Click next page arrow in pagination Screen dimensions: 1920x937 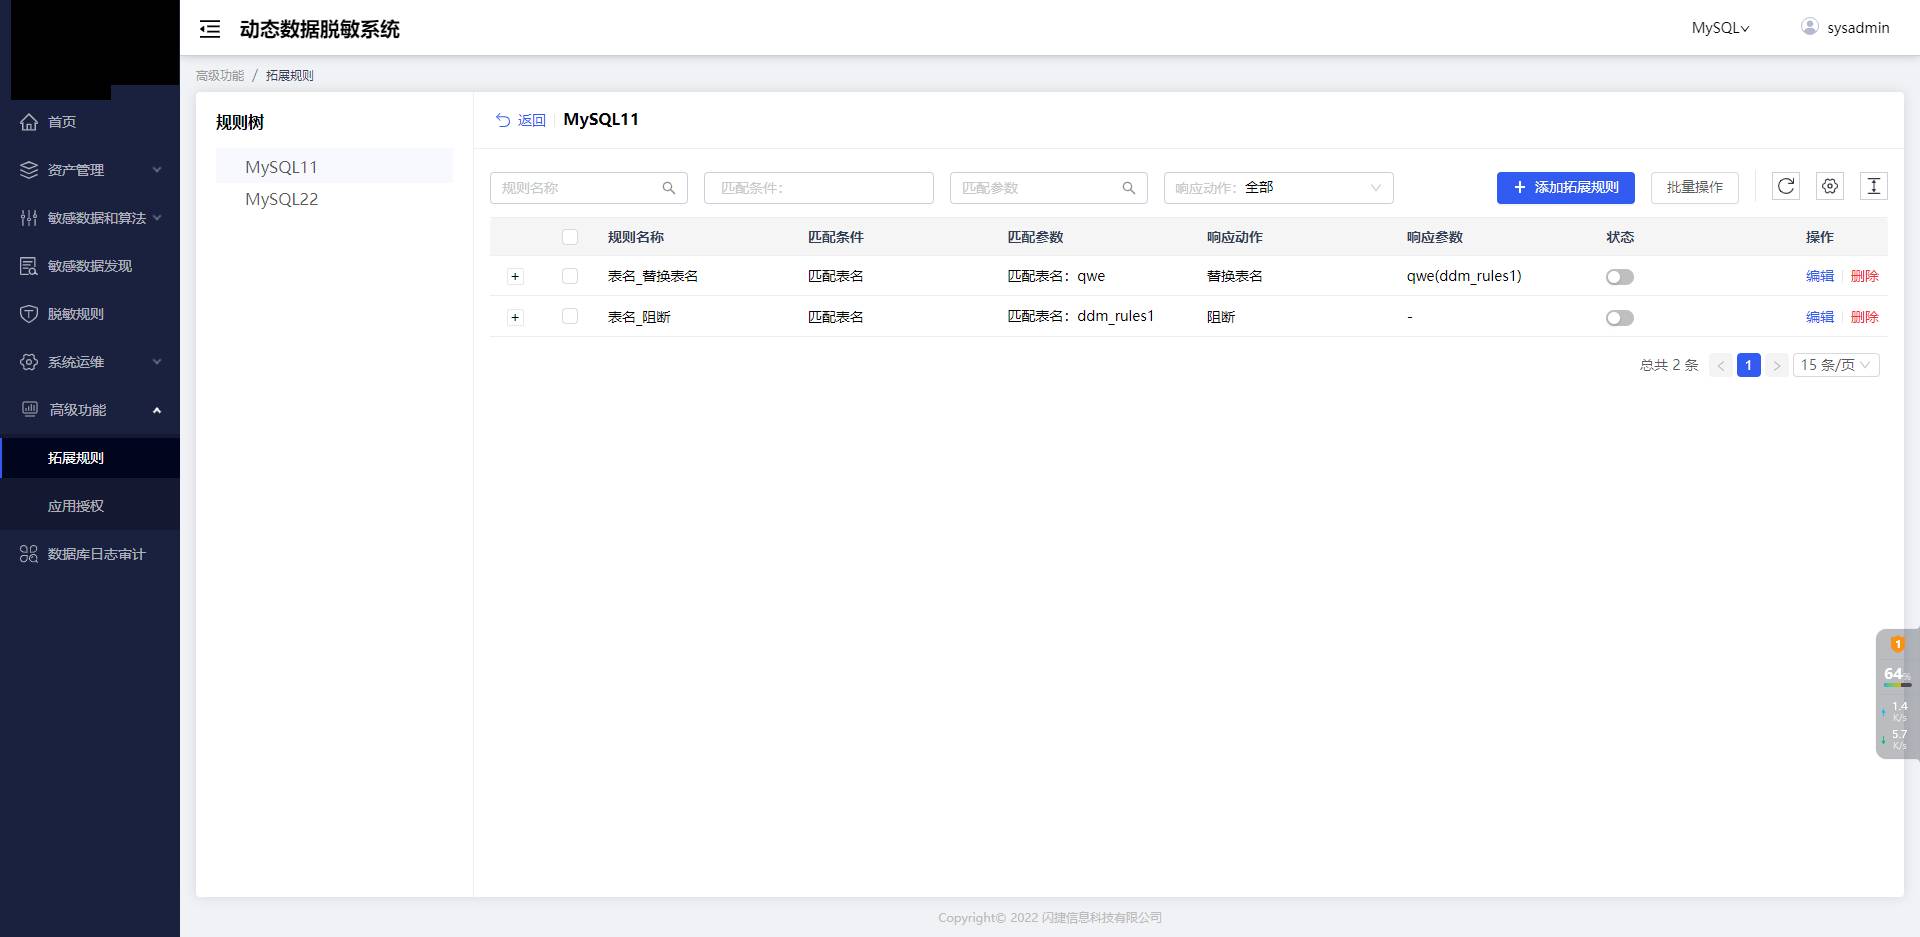[x=1777, y=365]
